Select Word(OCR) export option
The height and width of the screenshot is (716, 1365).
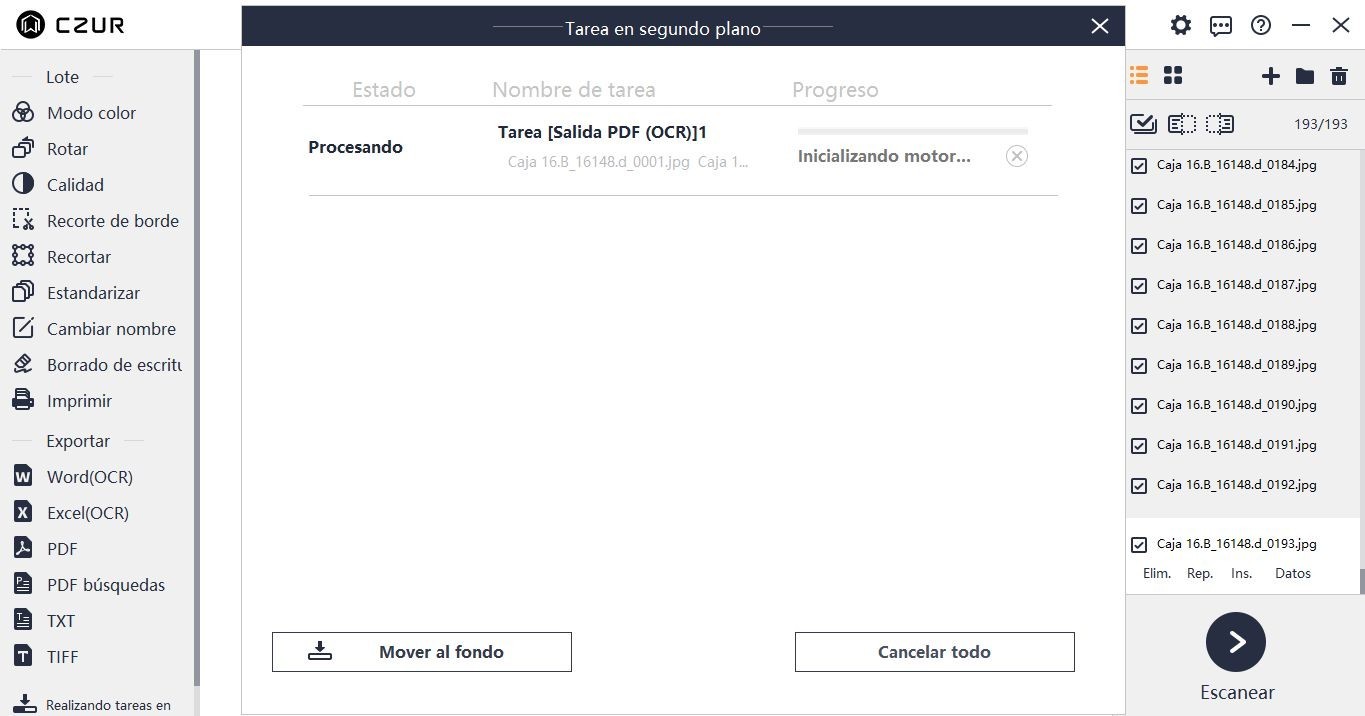tap(89, 477)
